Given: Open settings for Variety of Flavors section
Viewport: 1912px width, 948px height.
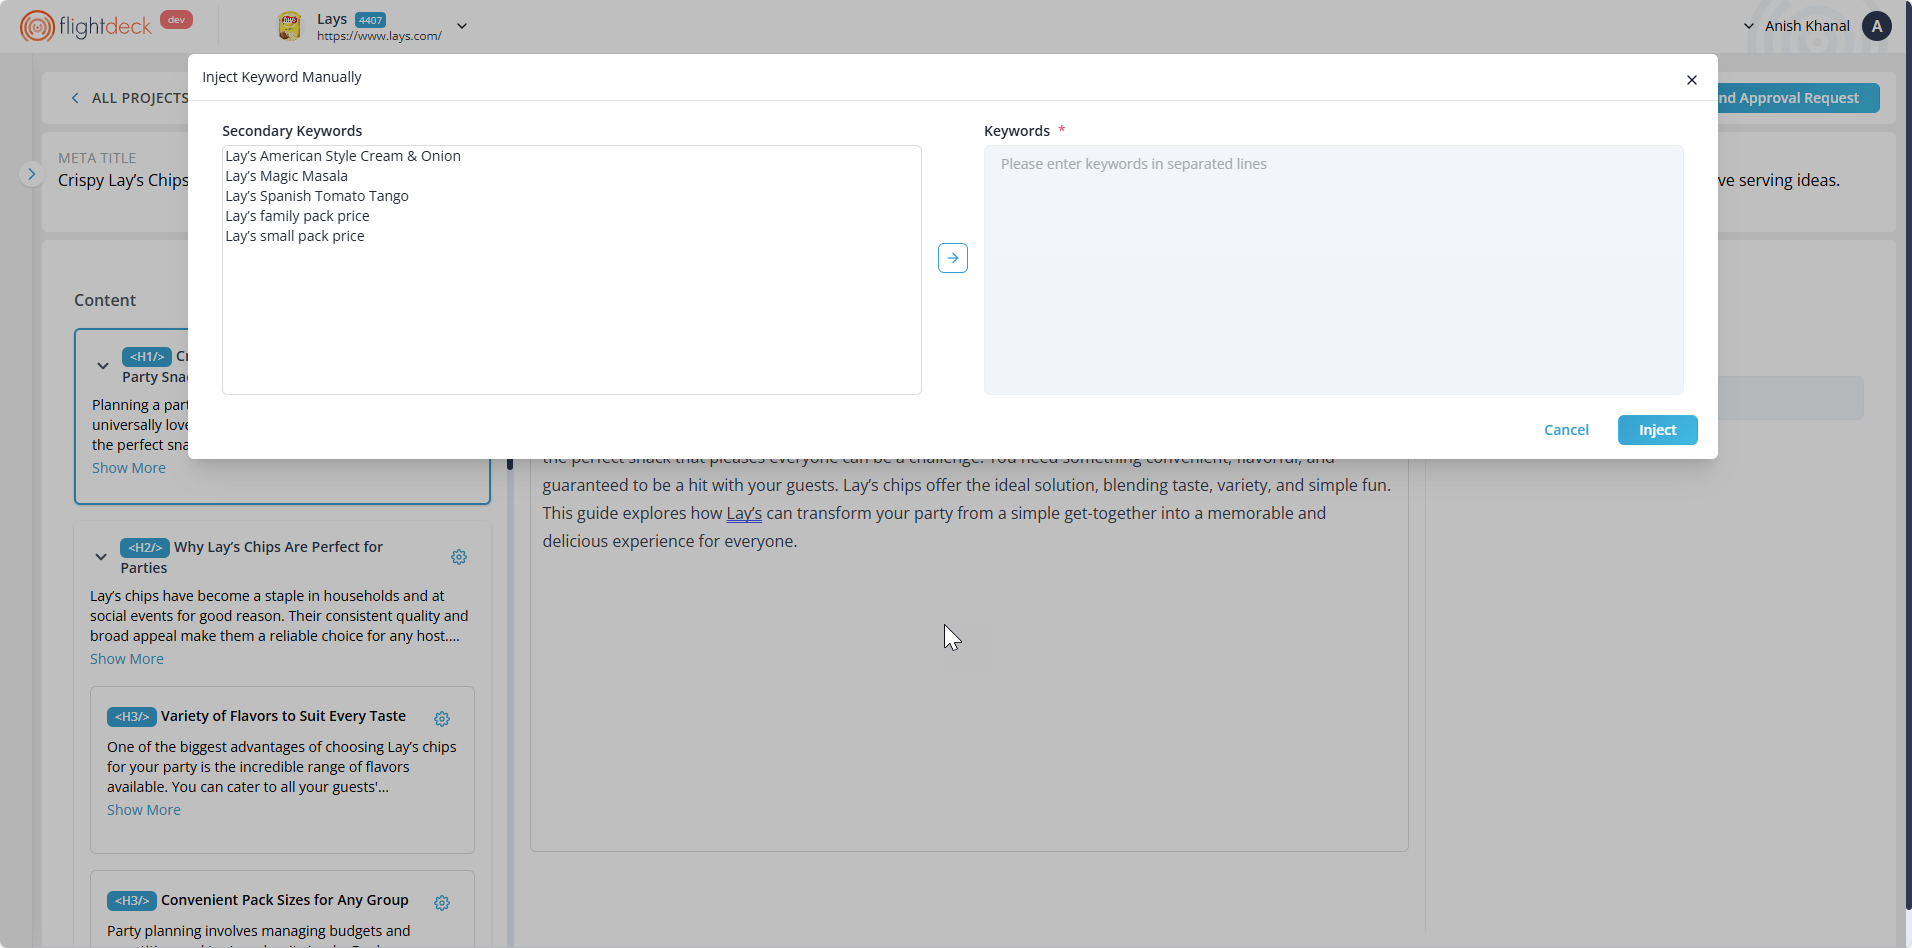Looking at the screenshot, I should (x=442, y=719).
